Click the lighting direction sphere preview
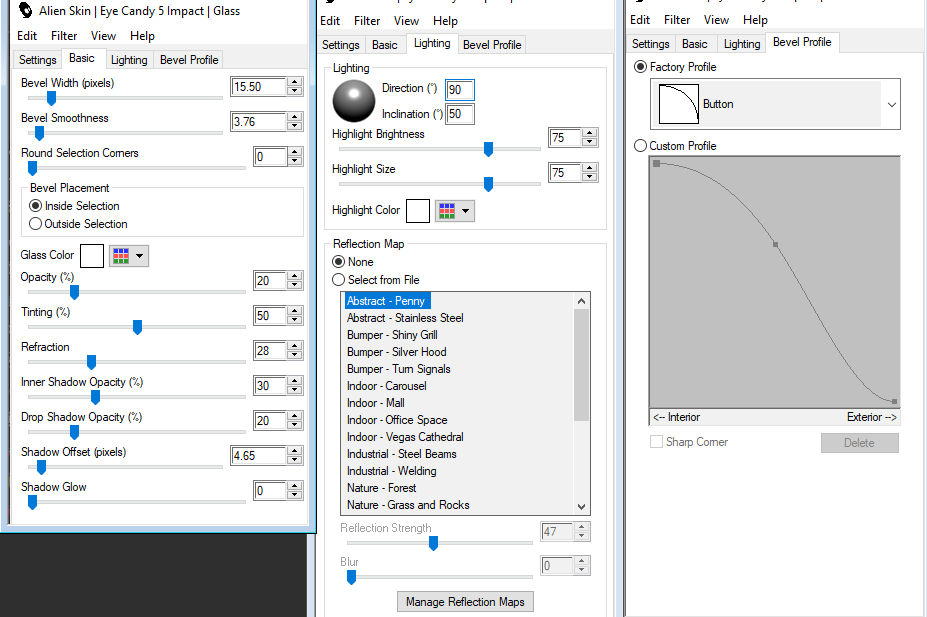The height and width of the screenshot is (617, 927). point(354,101)
